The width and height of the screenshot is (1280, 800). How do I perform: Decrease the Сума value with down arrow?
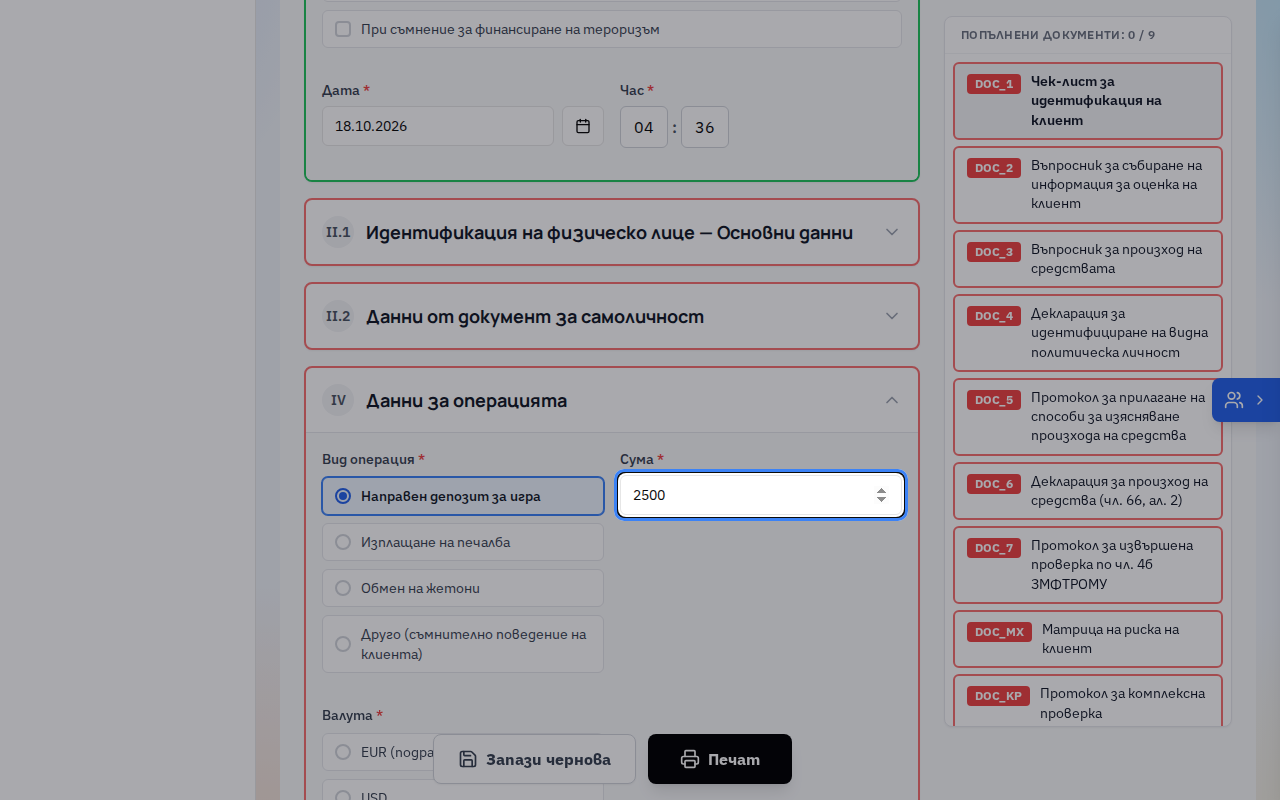point(881,500)
